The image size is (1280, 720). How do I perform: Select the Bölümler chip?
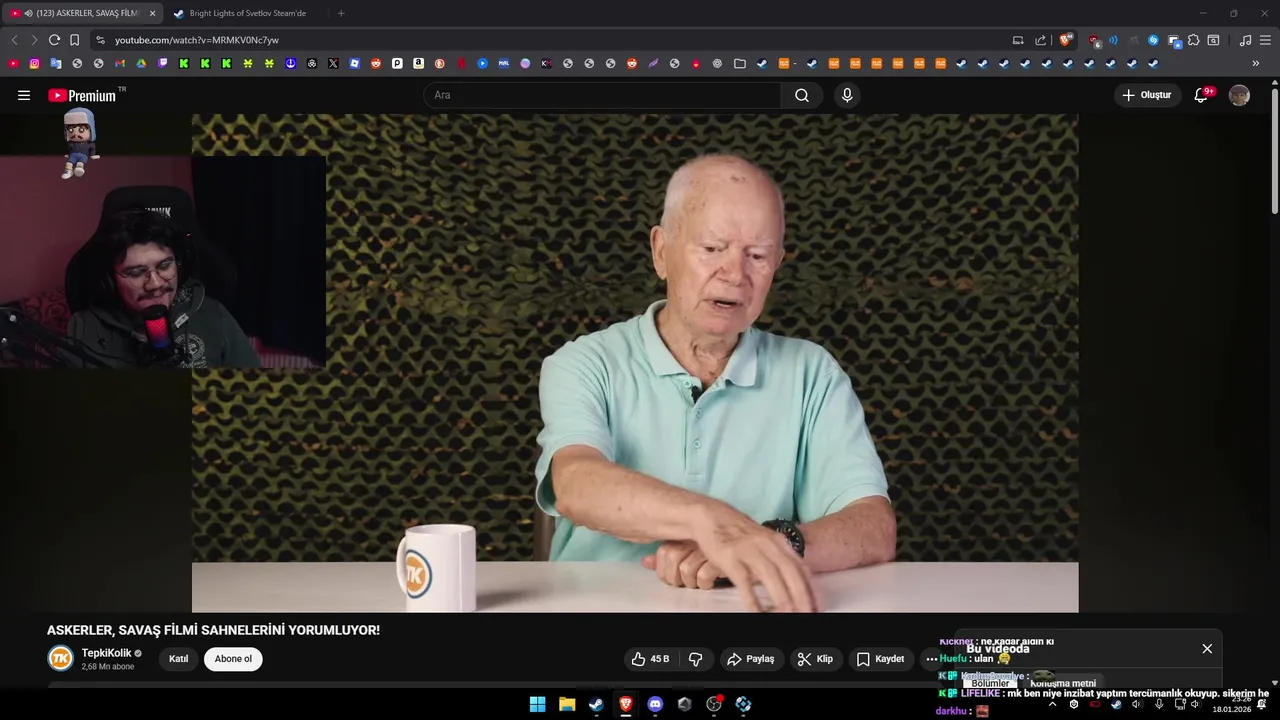[990, 683]
